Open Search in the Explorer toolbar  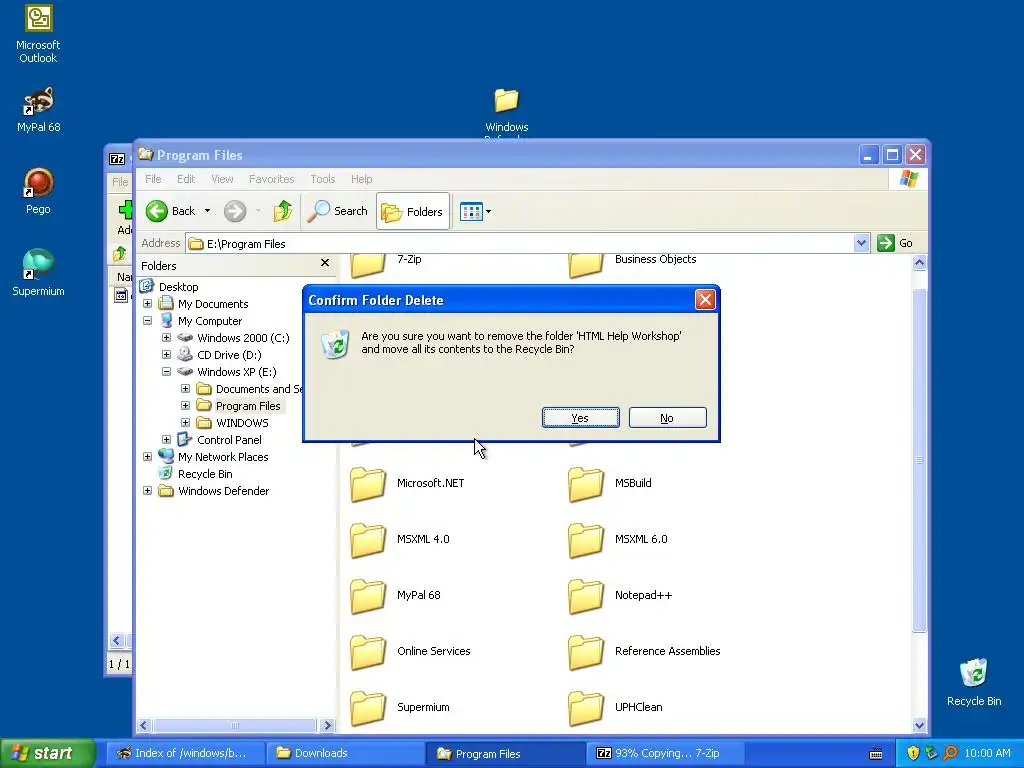click(338, 211)
